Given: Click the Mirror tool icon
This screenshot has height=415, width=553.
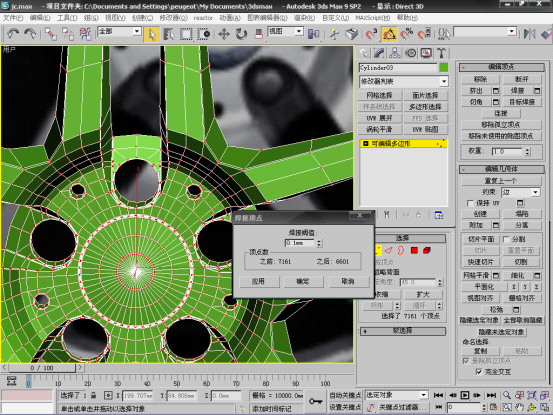Looking at the screenshot, I should (x=529, y=34).
